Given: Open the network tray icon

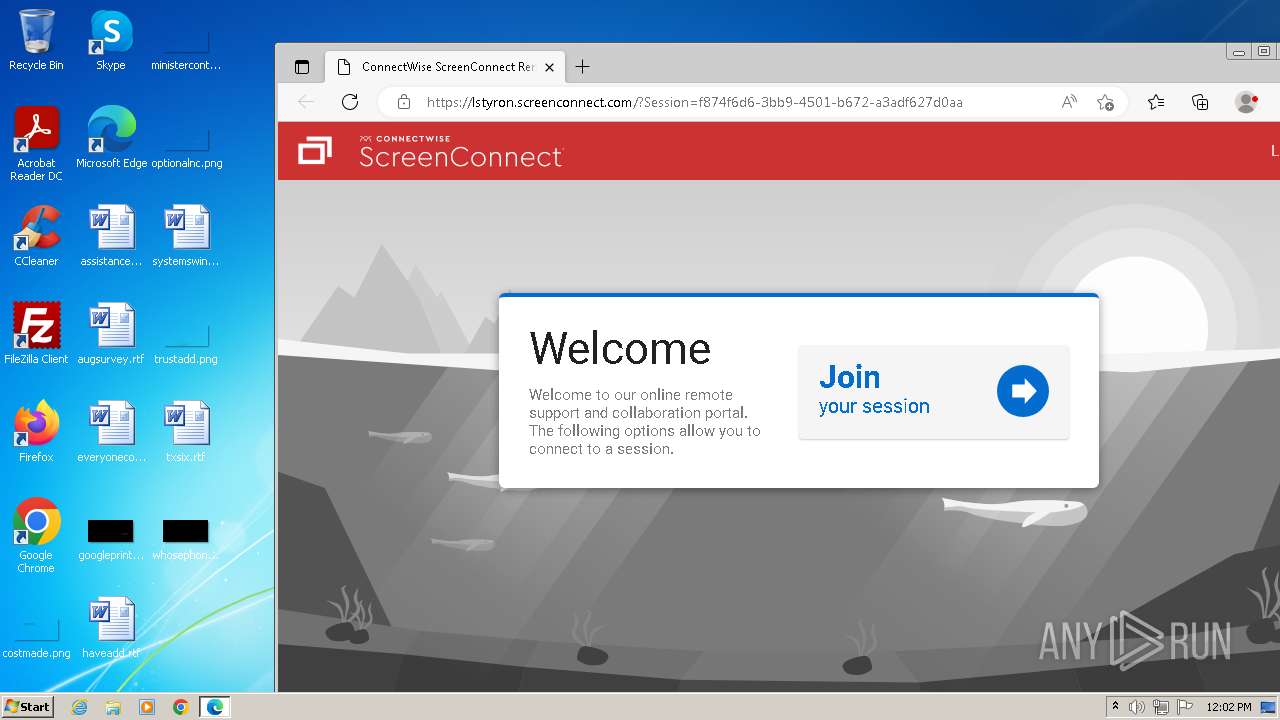Looking at the screenshot, I should pos(1161,707).
